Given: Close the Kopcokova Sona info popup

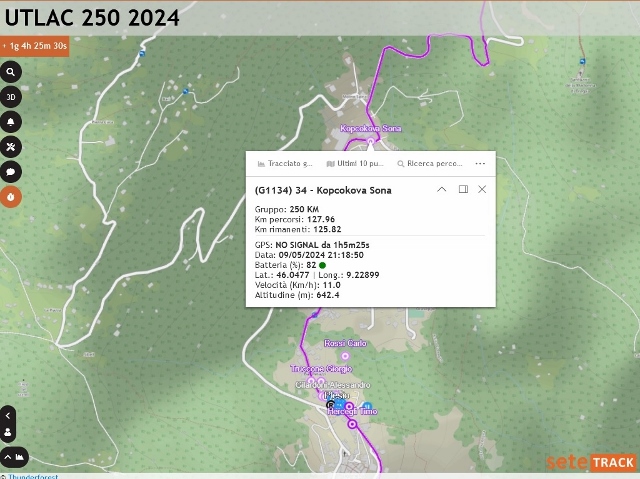Looking at the screenshot, I should click(482, 189).
